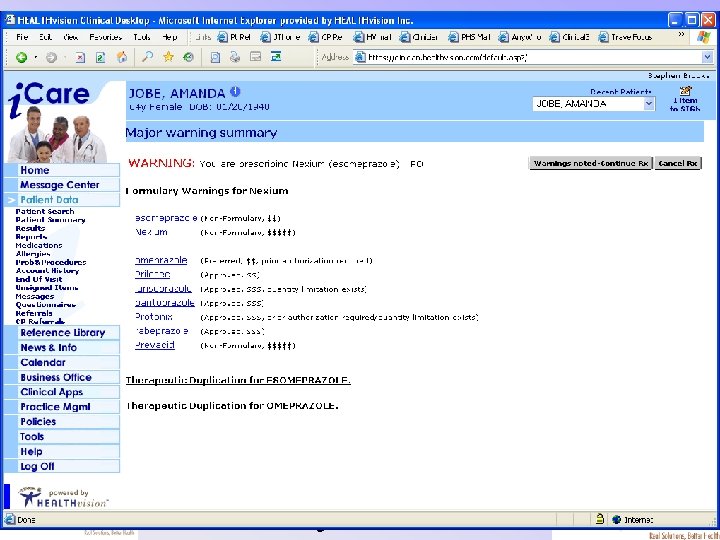Click Warnings noted-Continue Rx button

591,163
